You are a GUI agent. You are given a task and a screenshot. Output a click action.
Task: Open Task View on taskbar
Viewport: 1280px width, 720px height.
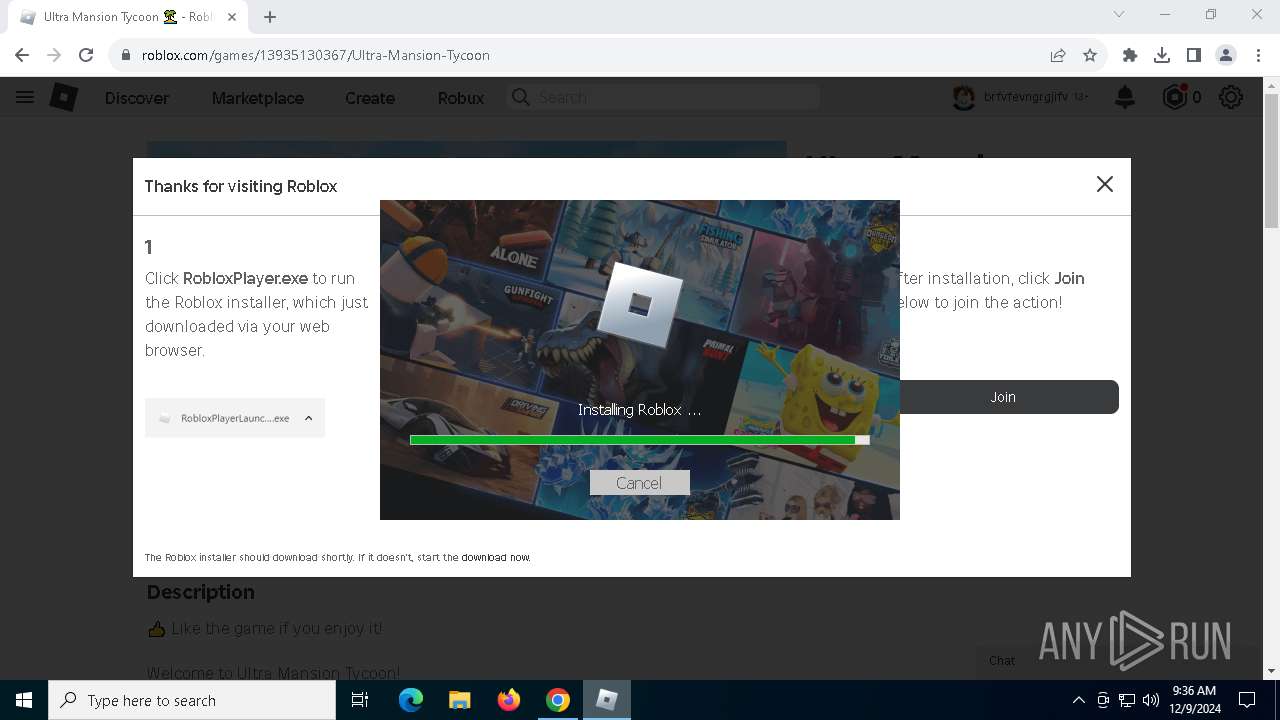(360, 700)
